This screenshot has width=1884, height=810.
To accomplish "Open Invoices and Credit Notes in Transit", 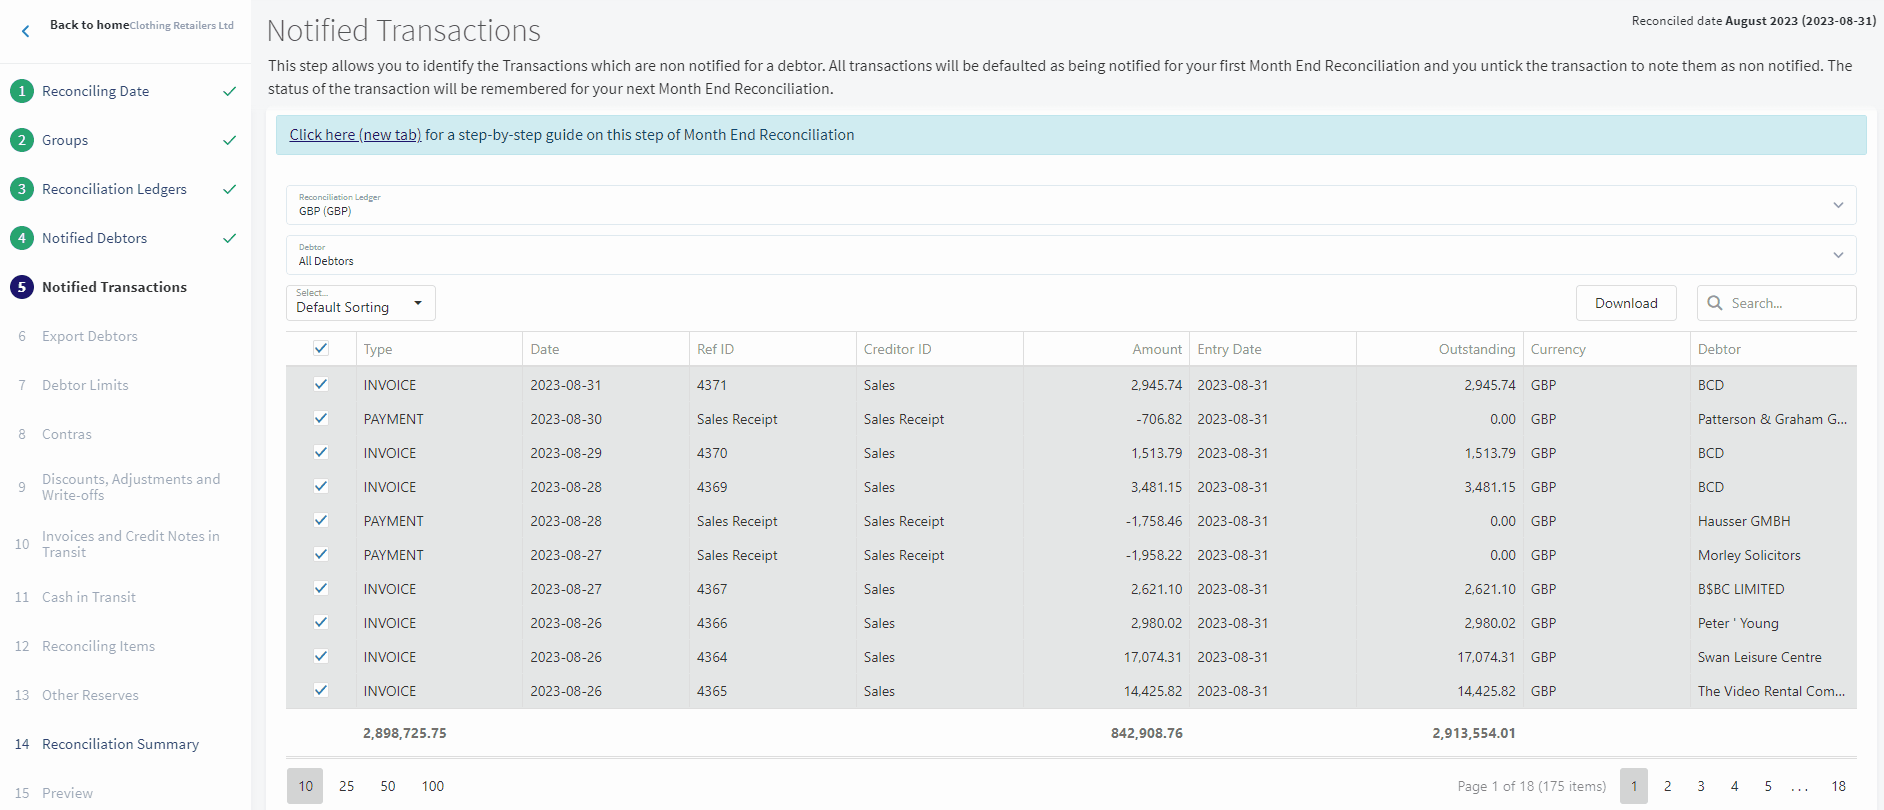I will pos(131,544).
